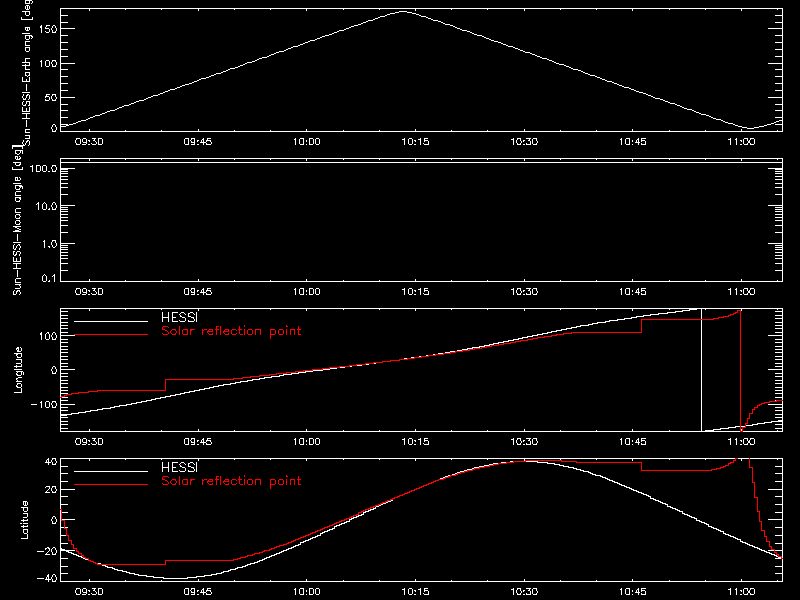Viewport: 800px width, 600px height.
Task: Click 11:00 under the Earth angle plot
Action: click(x=741, y=142)
